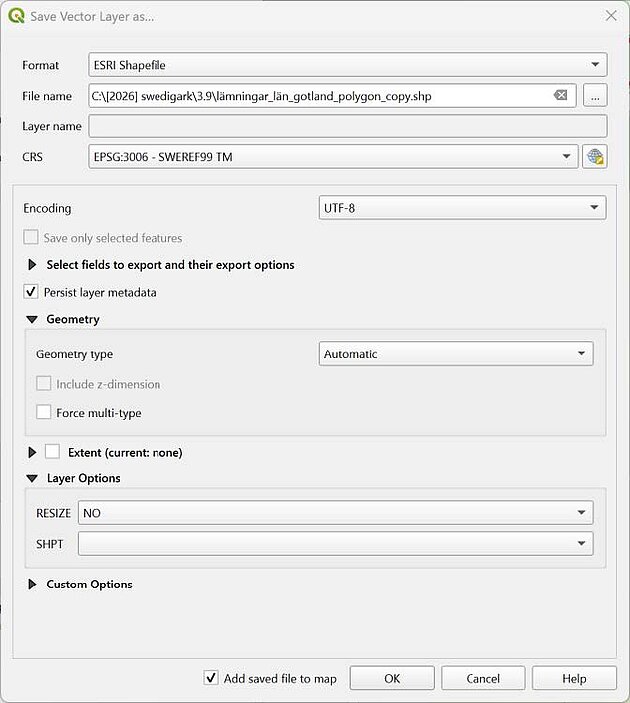Click the Cancel button
Screen dimensions: 630x703
pyautogui.click(x=483, y=678)
